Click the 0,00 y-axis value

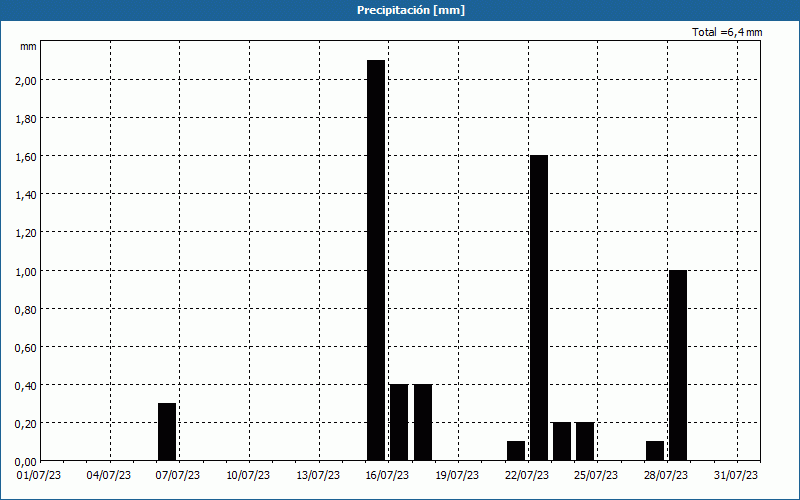click(26, 462)
